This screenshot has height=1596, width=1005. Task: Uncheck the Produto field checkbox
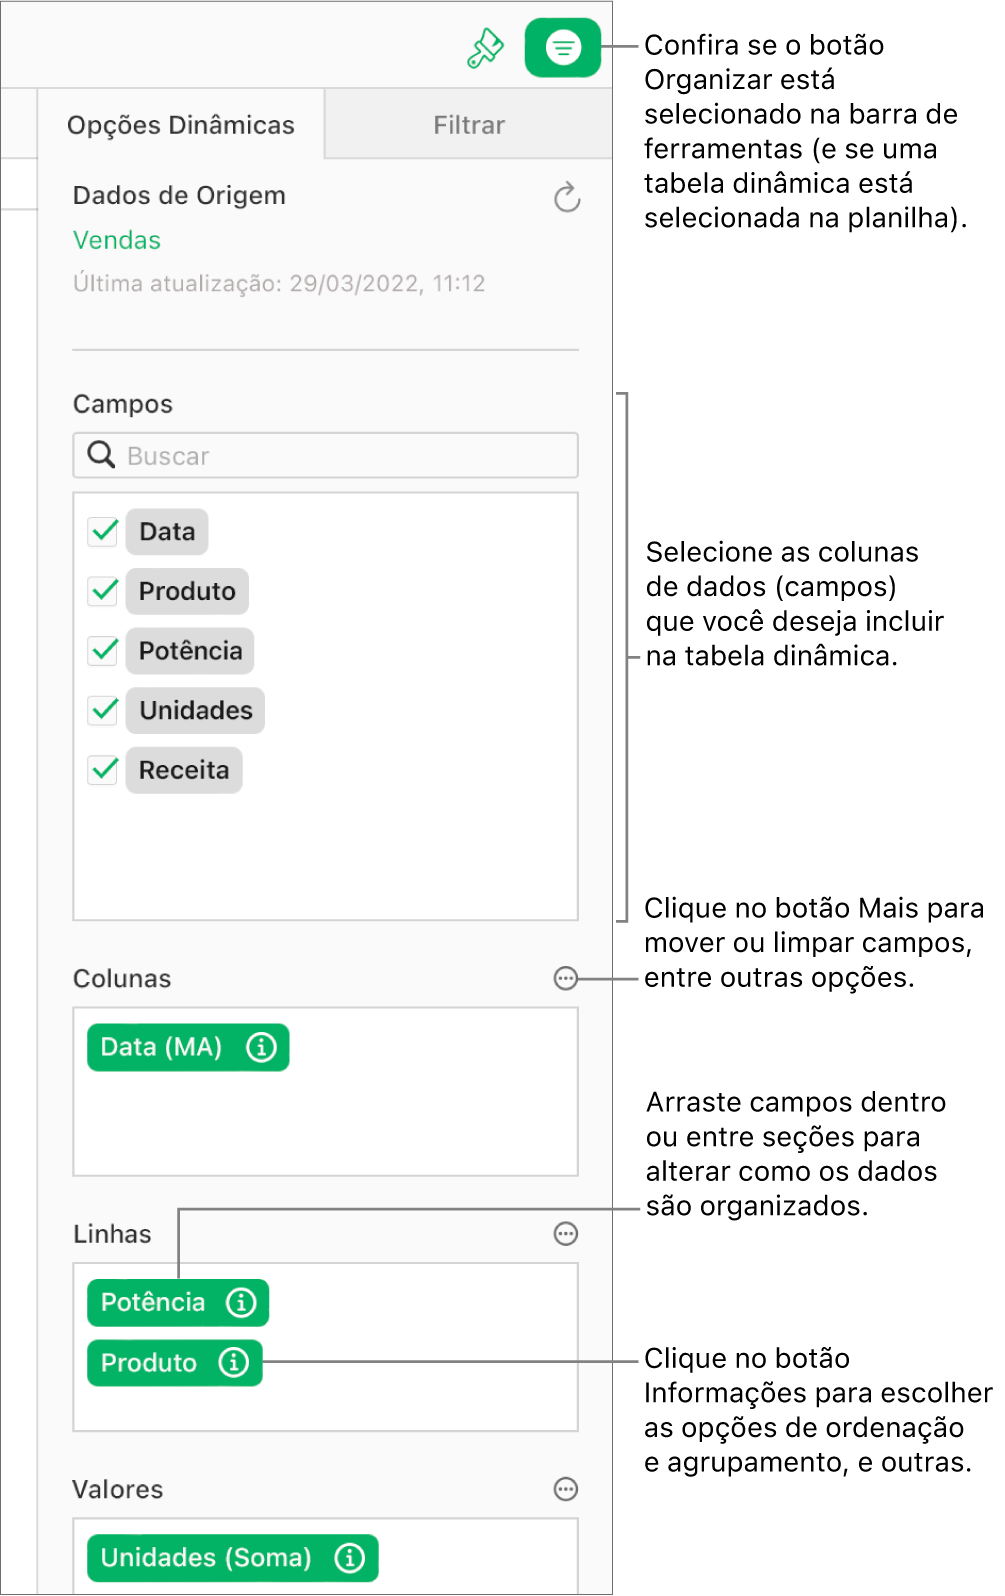(102, 591)
